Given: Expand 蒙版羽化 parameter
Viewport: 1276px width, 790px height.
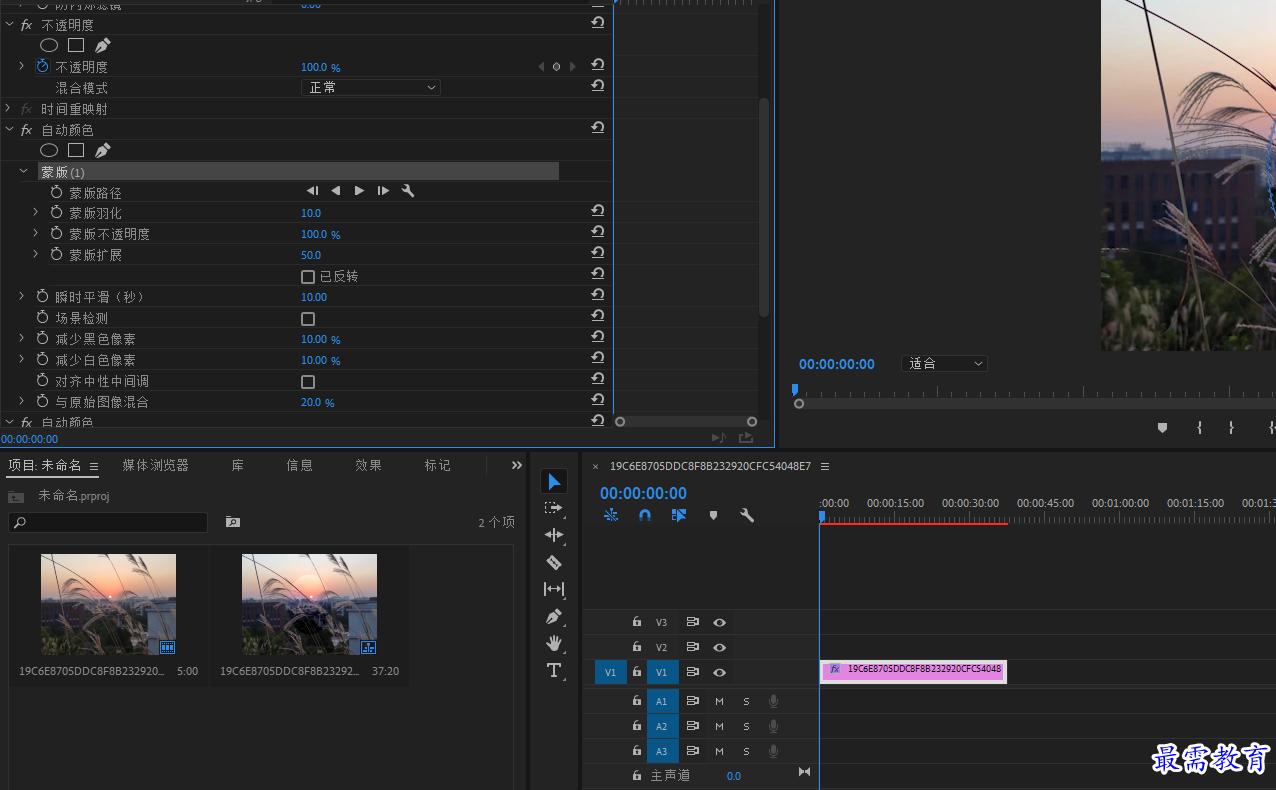Looking at the screenshot, I should click(35, 212).
